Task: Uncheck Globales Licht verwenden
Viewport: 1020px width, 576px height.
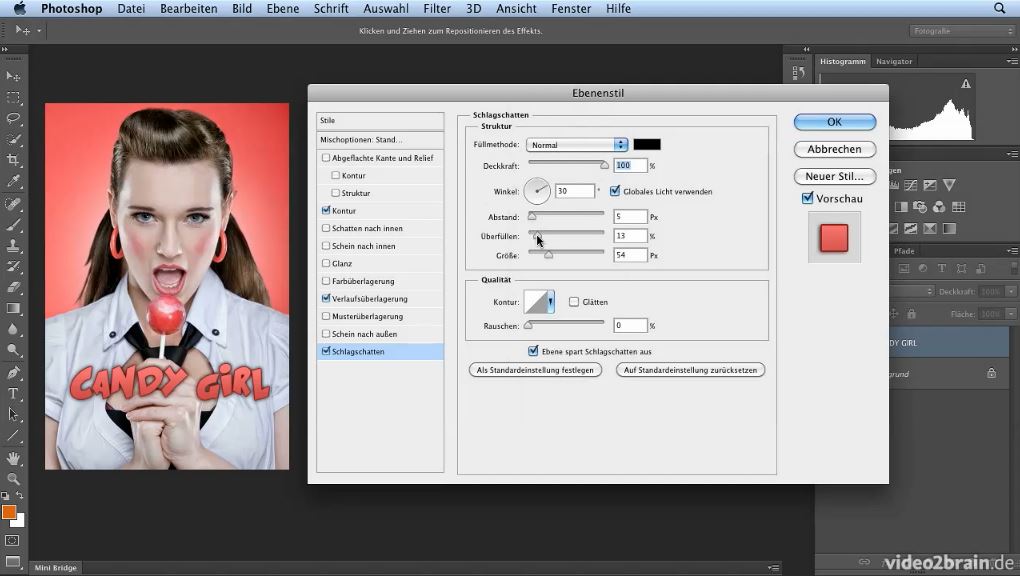Action: click(x=615, y=191)
